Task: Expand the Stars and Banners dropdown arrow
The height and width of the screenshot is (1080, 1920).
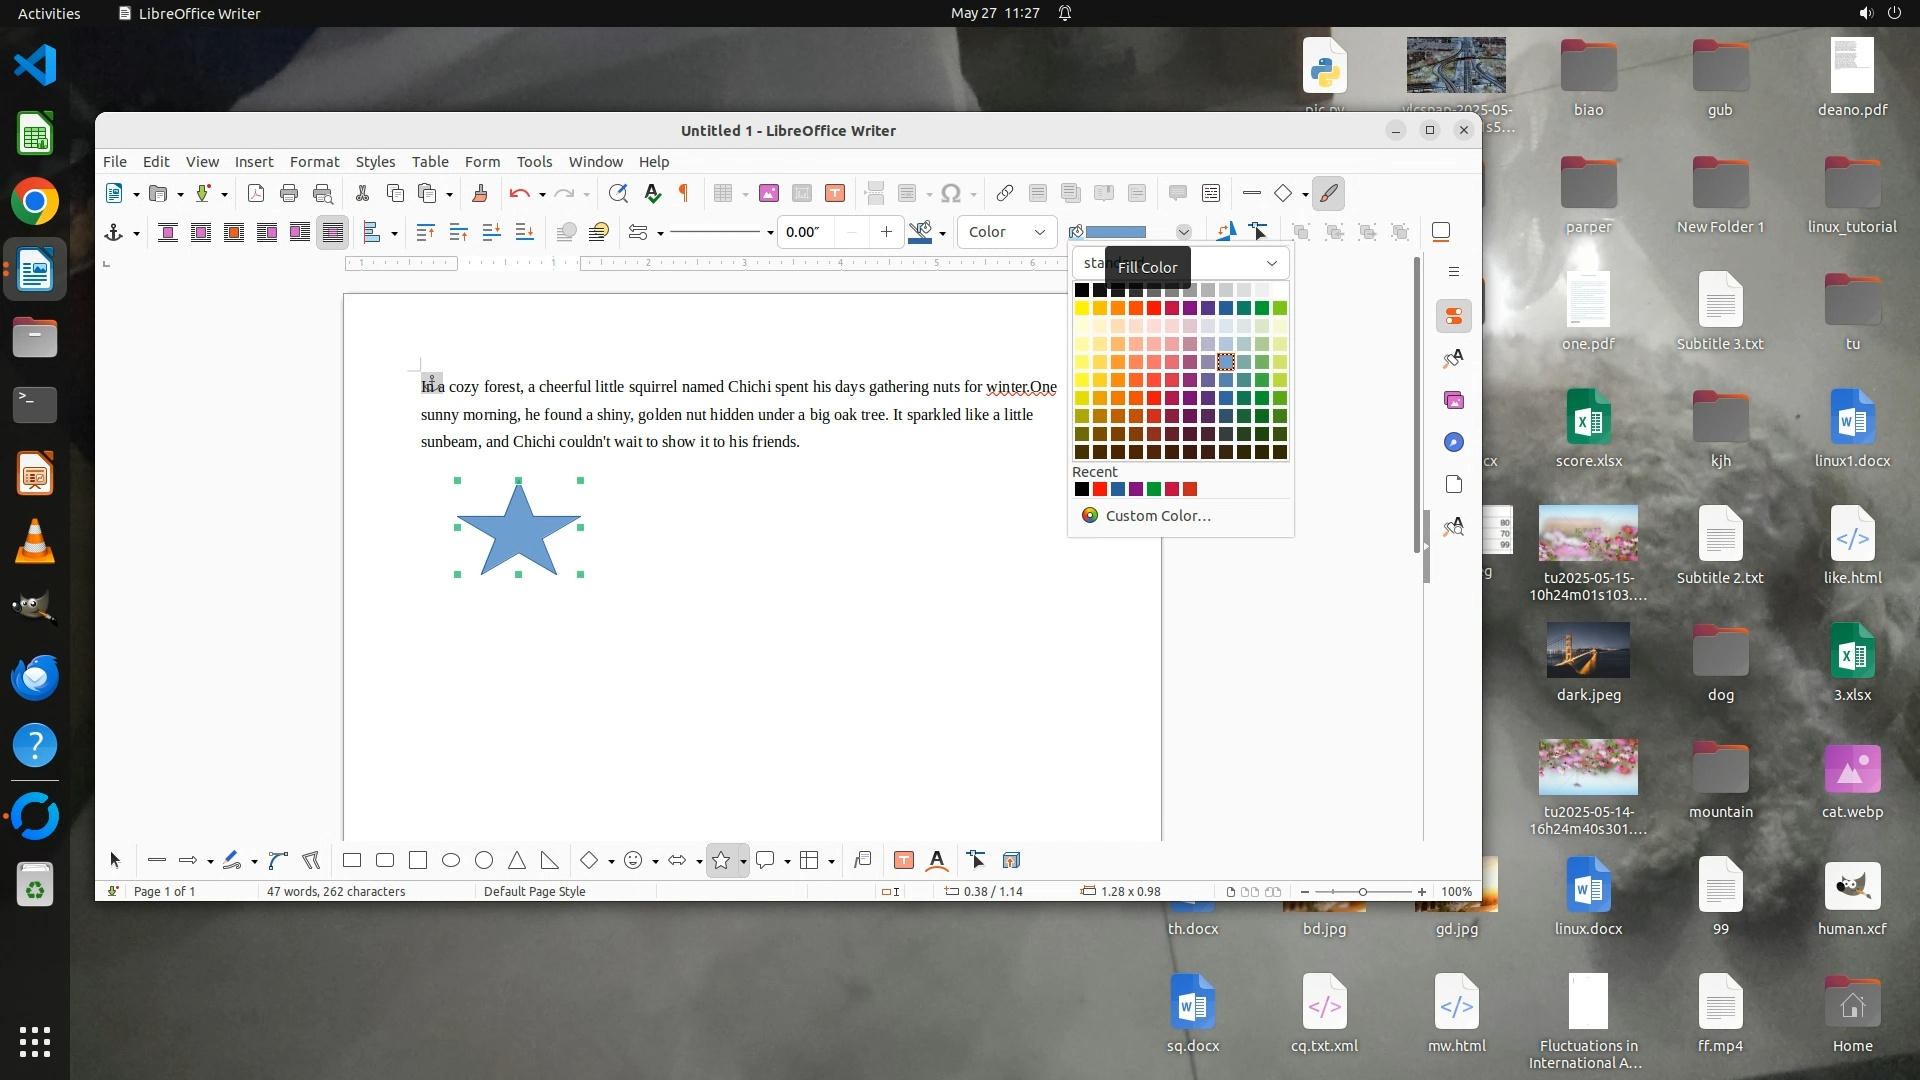Action: click(x=743, y=861)
